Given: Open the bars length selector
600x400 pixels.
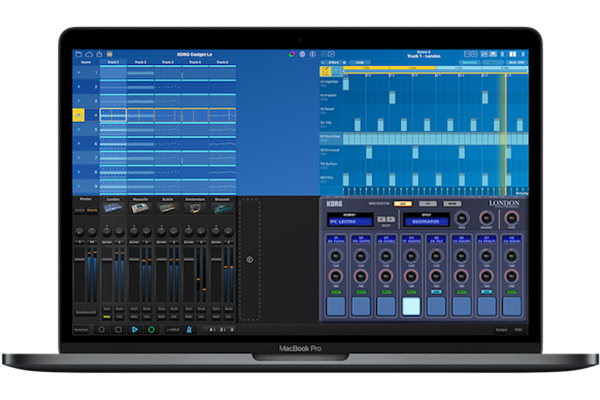Looking at the screenshot, I should tap(334, 62).
